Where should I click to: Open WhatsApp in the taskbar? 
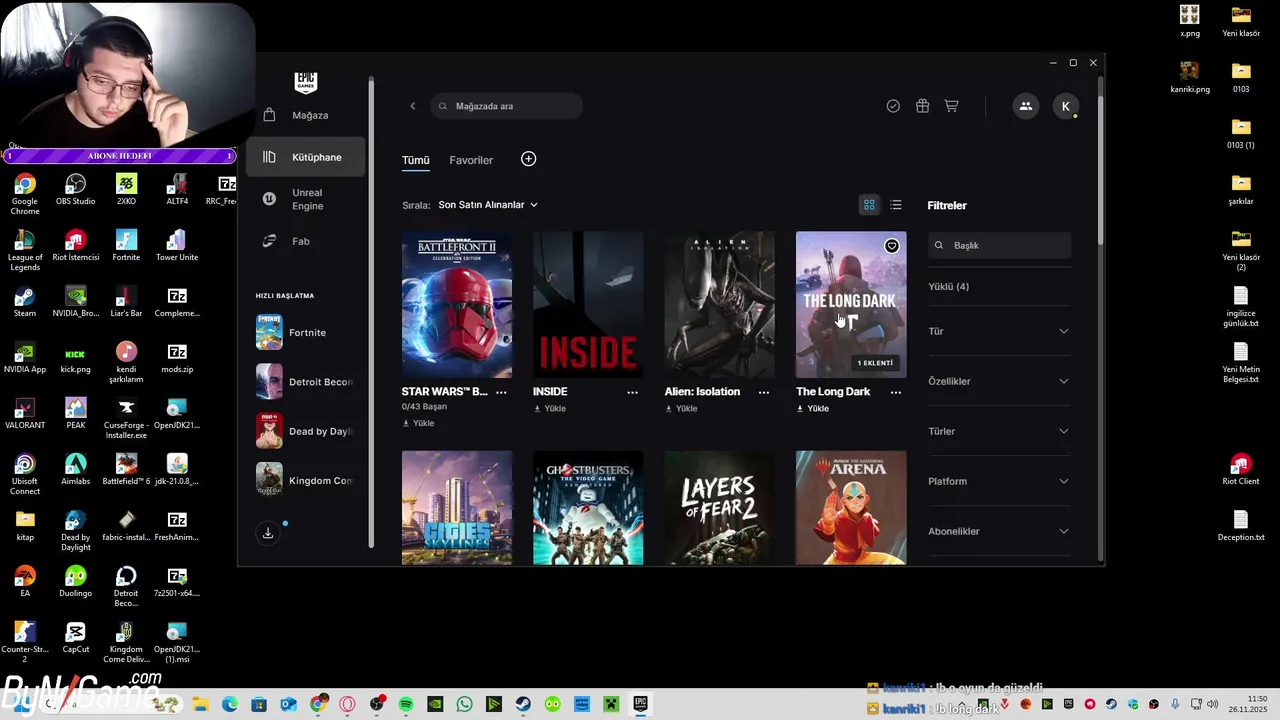464,704
